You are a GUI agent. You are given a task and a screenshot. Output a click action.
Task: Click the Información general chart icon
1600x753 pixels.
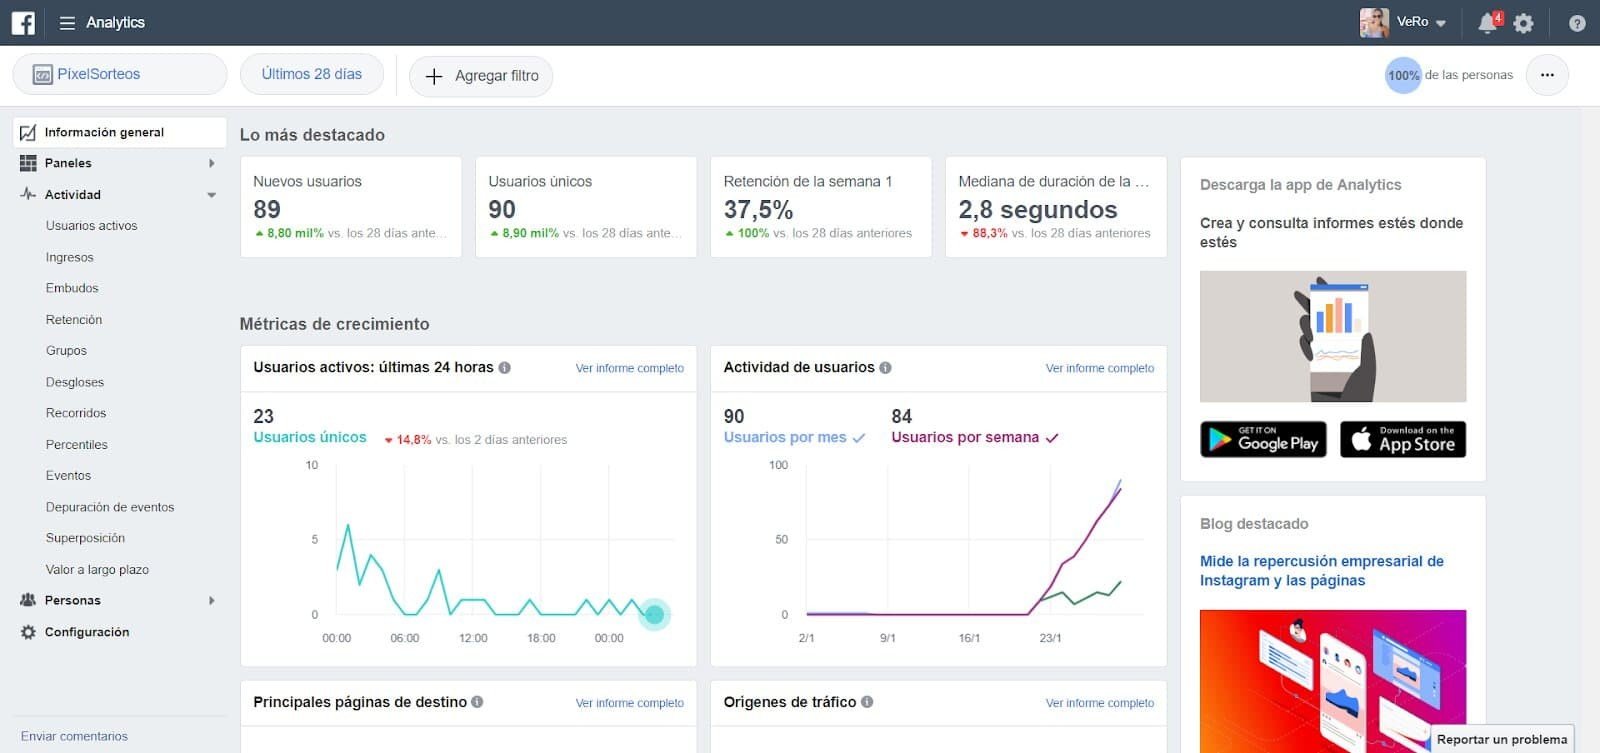click(x=28, y=132)
